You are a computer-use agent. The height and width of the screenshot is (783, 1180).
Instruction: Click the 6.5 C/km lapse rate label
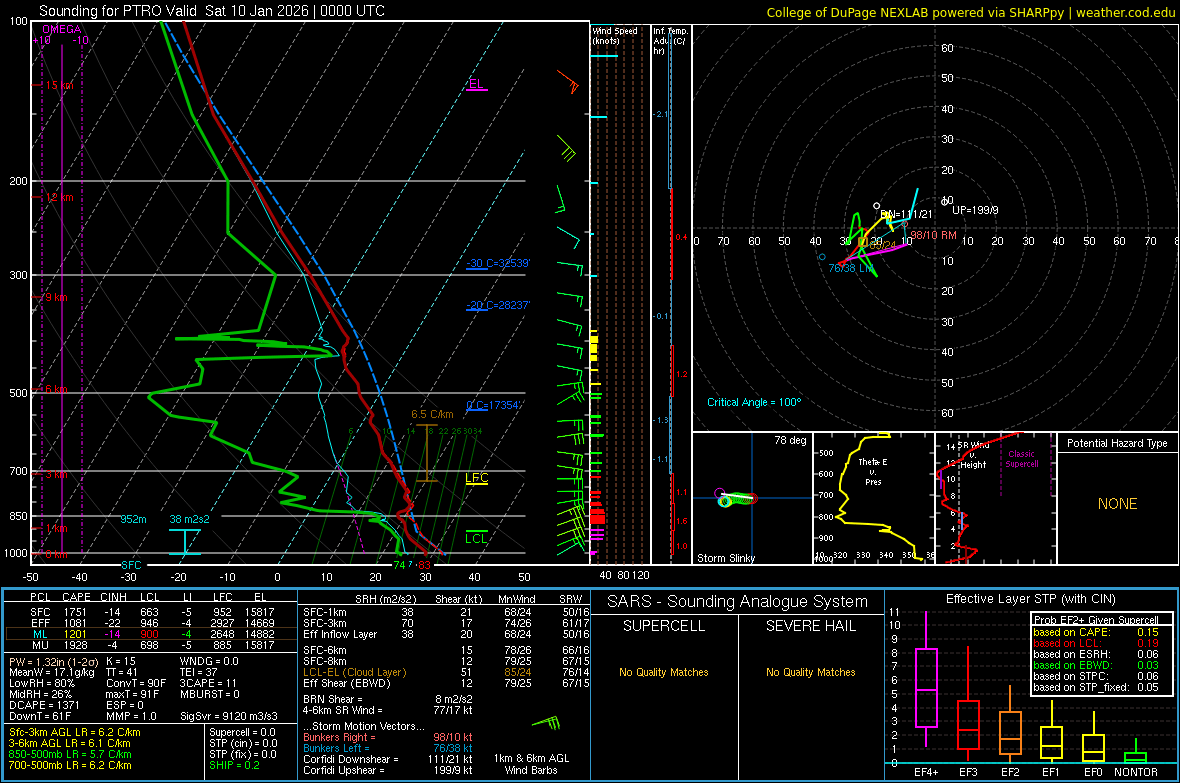pos(432,414)
